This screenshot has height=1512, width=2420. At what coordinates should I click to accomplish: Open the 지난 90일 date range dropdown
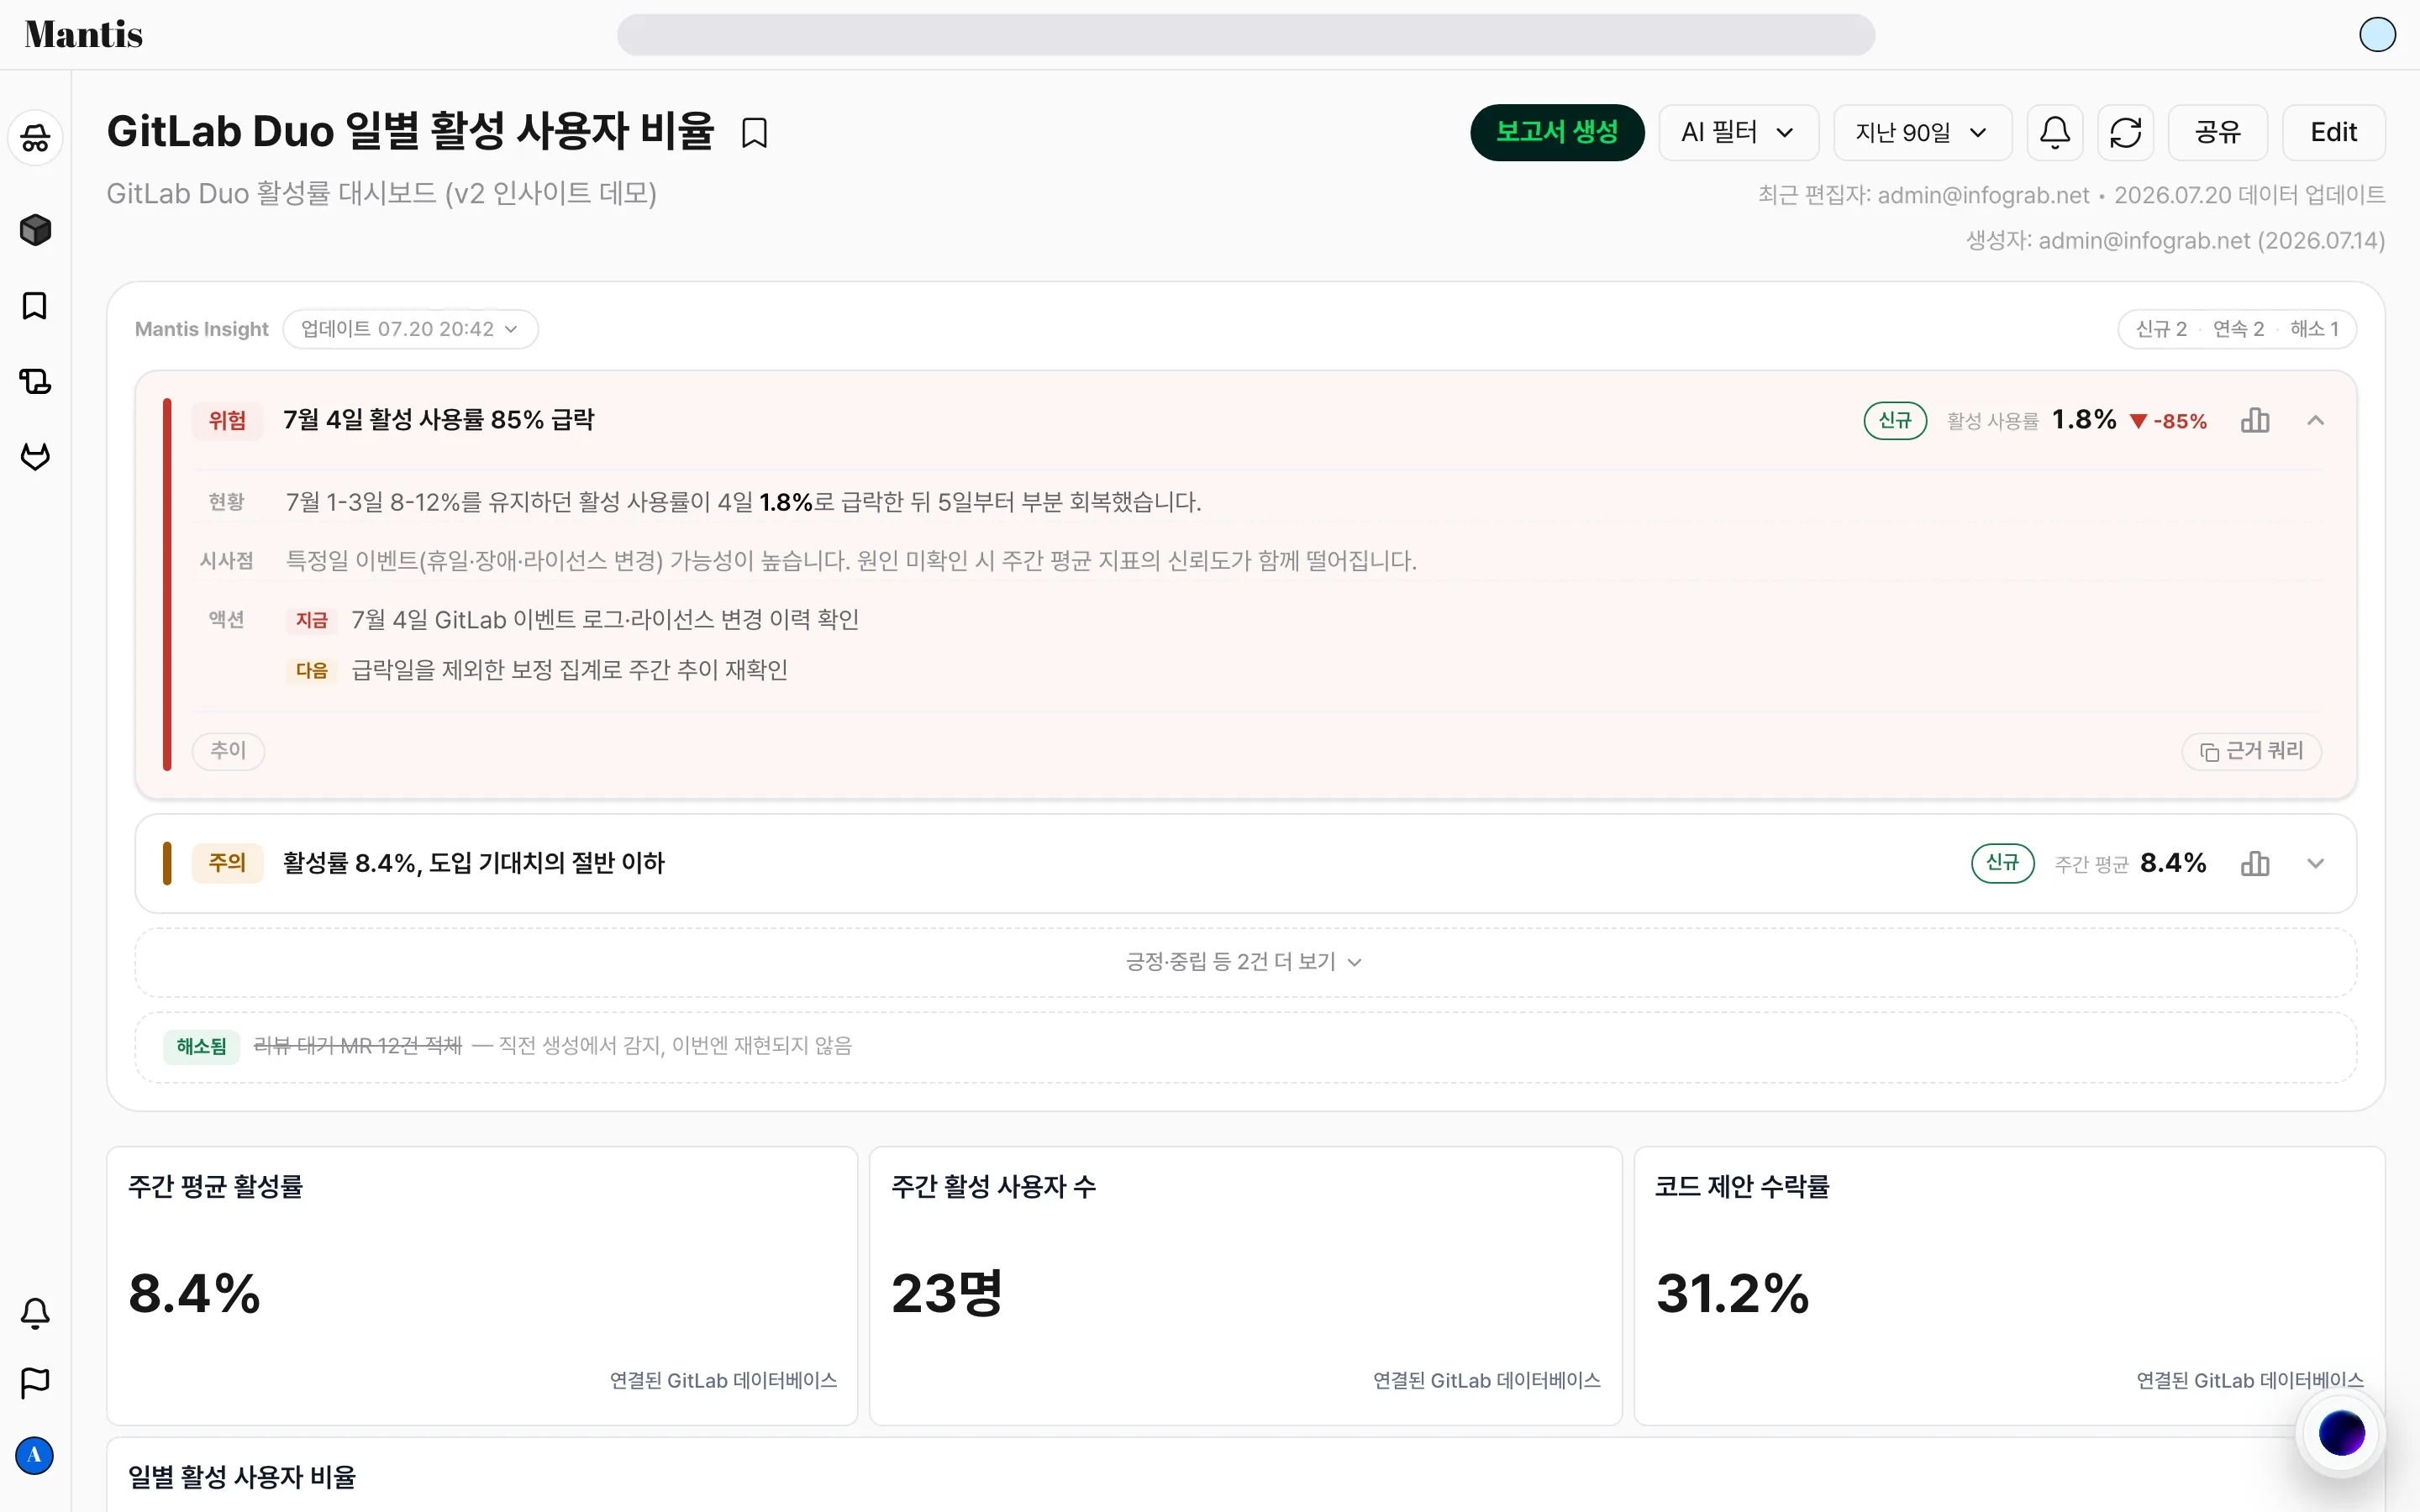coord(1922,132)
